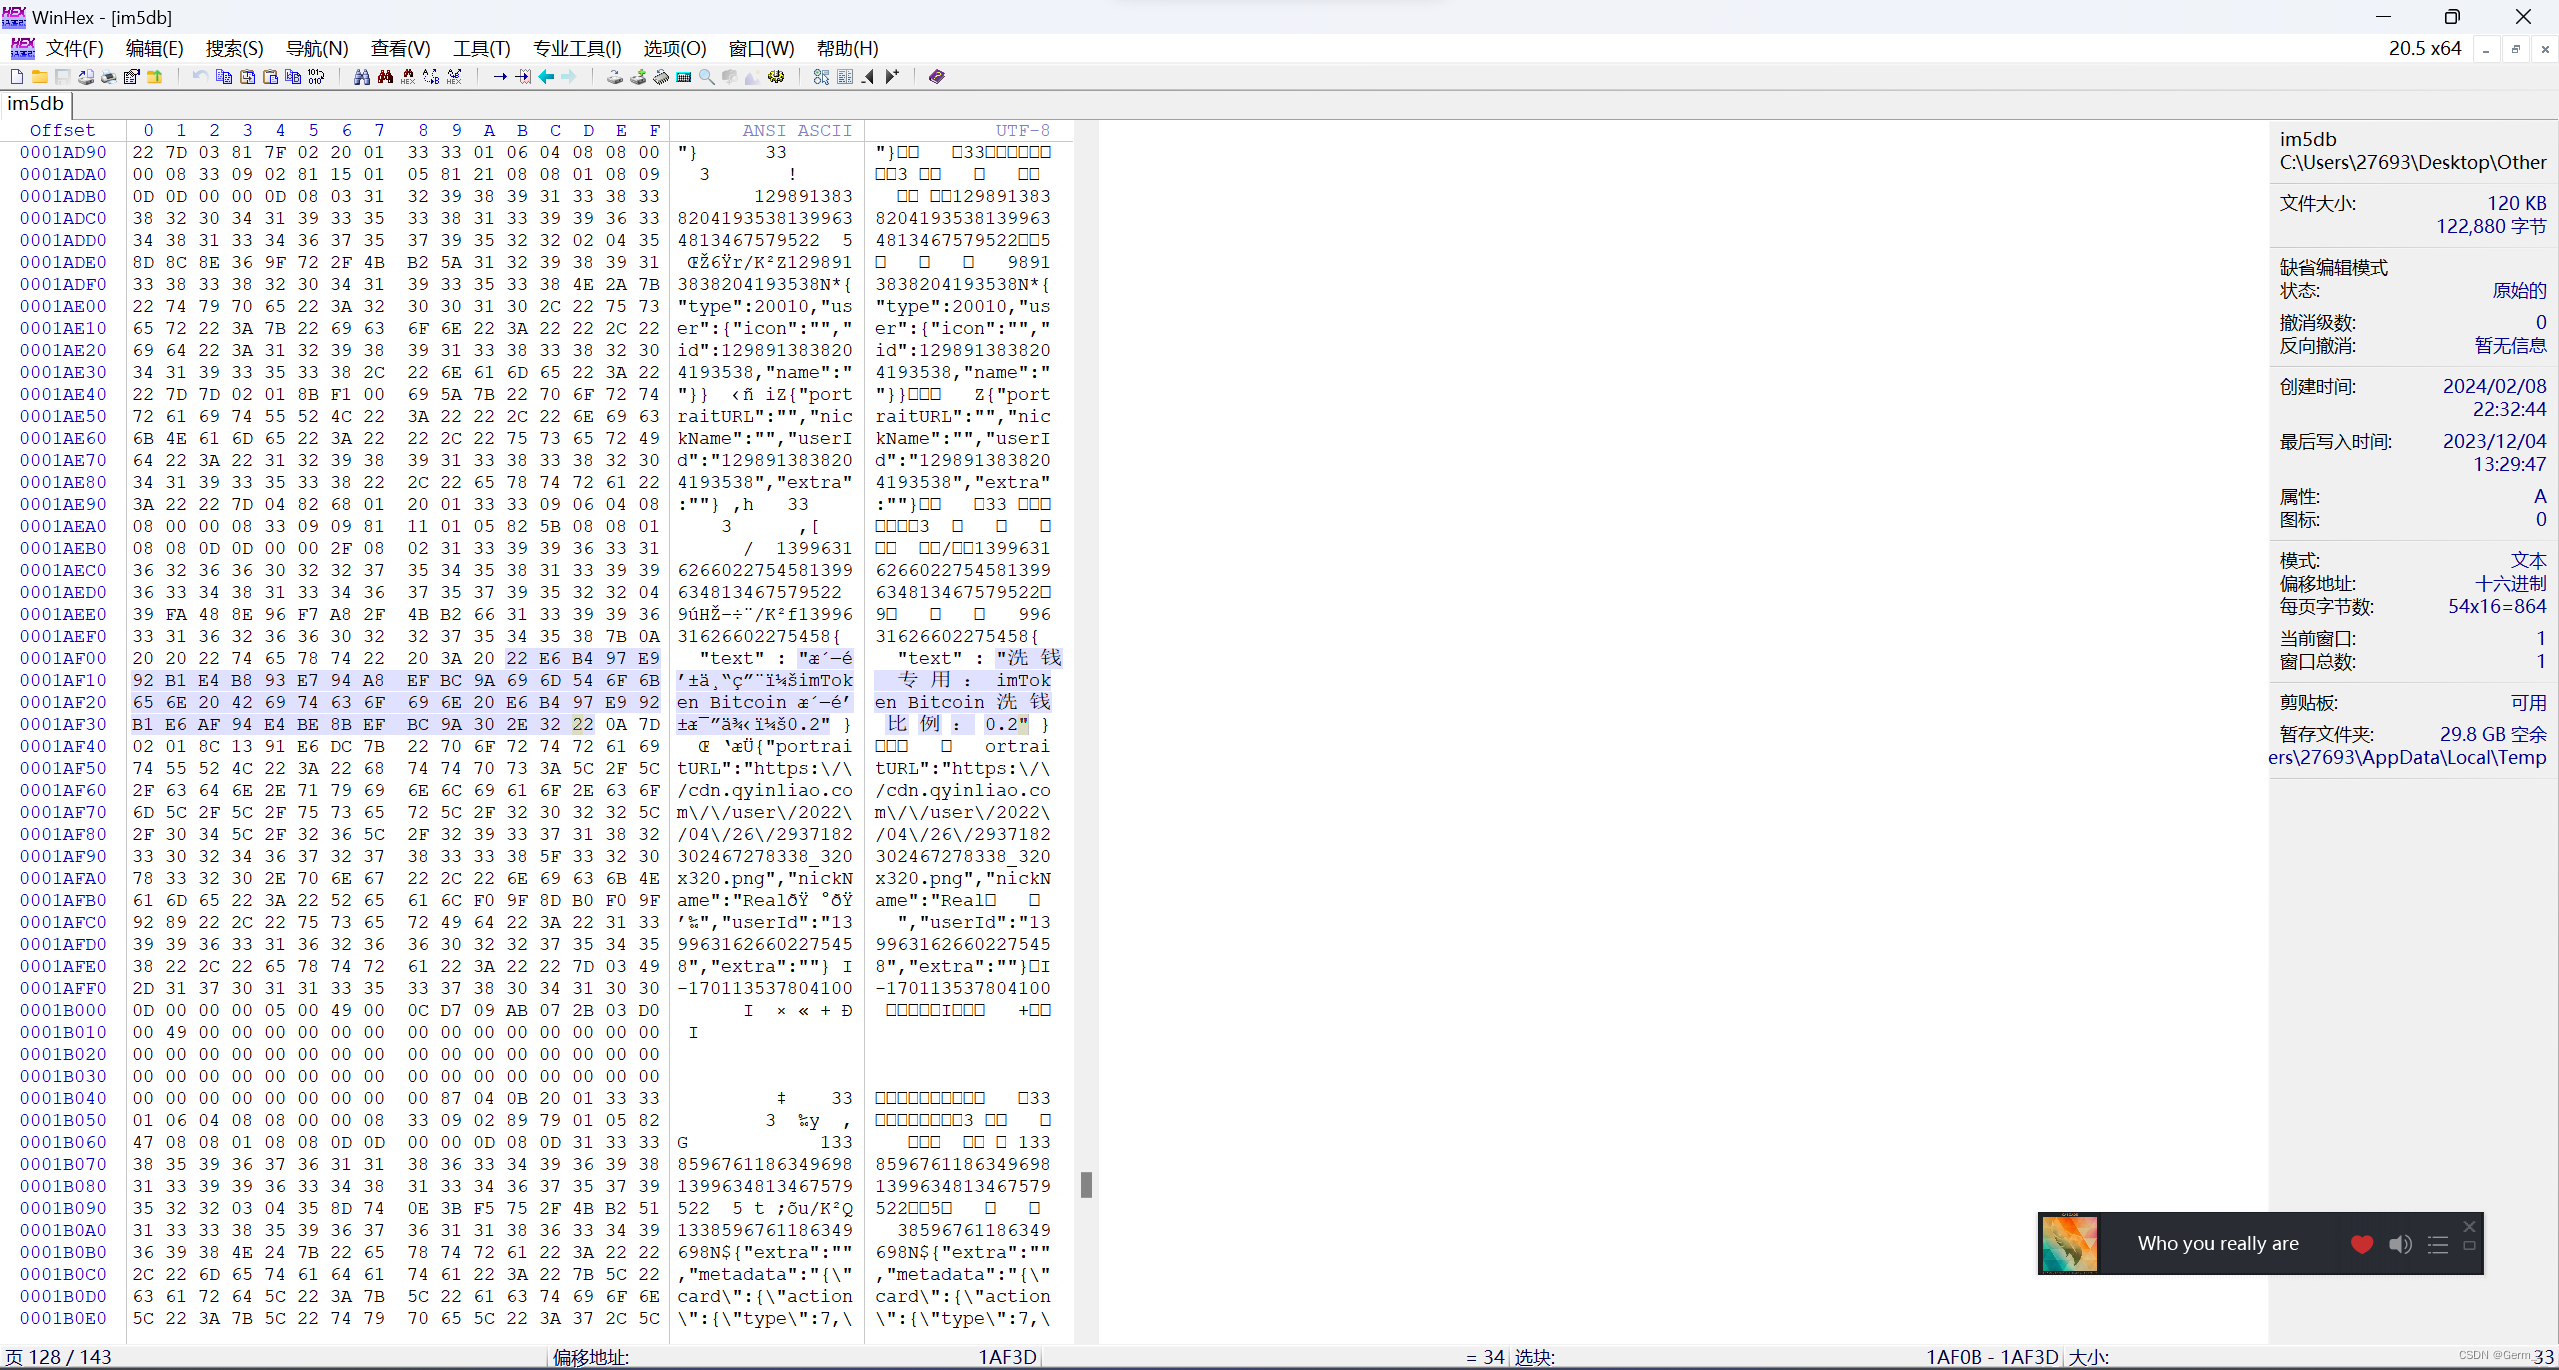
Task: Click the Find Hex Values icon
Action: (x=408, y=77)
